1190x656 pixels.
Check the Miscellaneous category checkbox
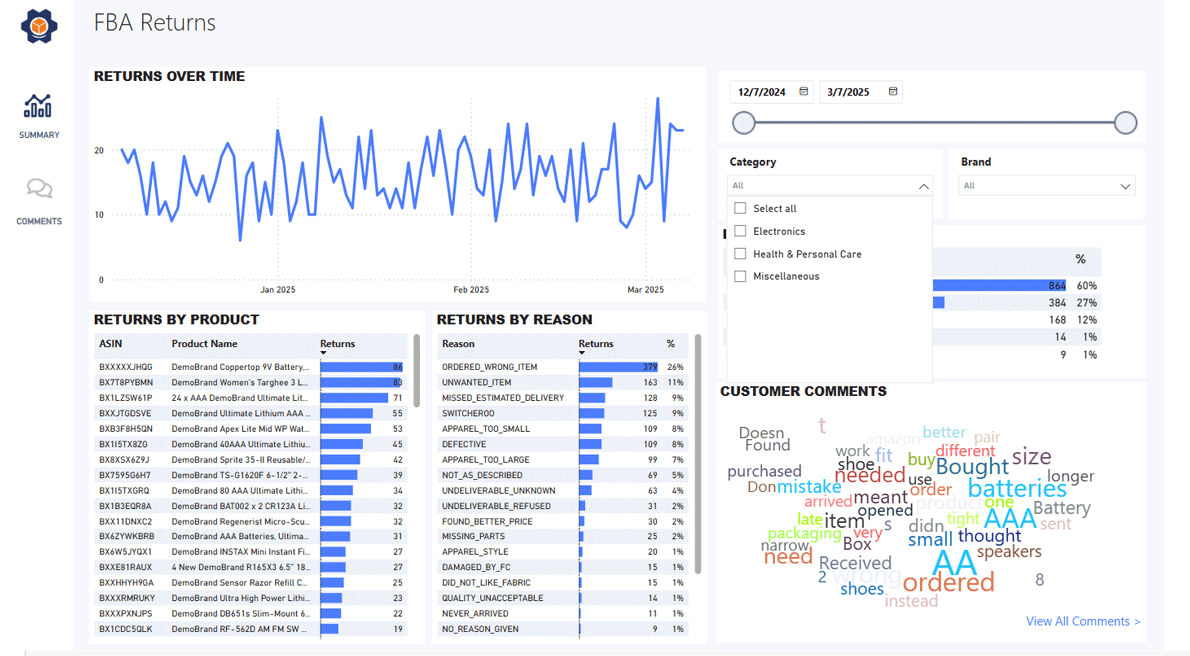pos(740,276)
